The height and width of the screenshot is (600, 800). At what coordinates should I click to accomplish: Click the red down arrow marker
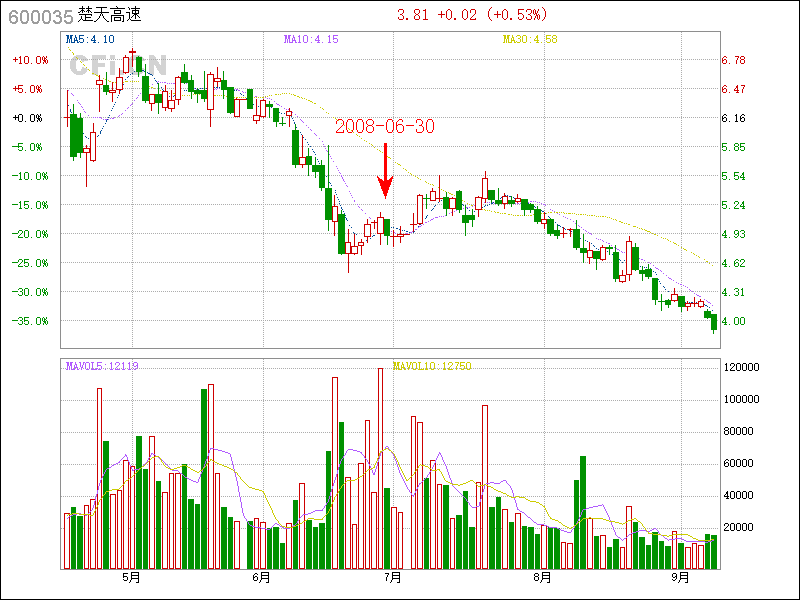385,172
